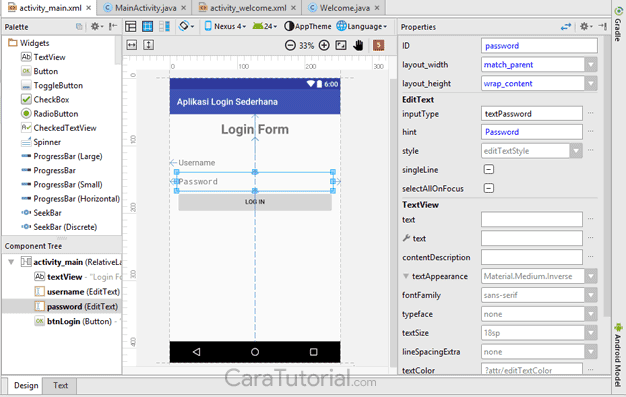Open the textSize dropdown
This screenshot has height=397, width=626.
point(591,333)
